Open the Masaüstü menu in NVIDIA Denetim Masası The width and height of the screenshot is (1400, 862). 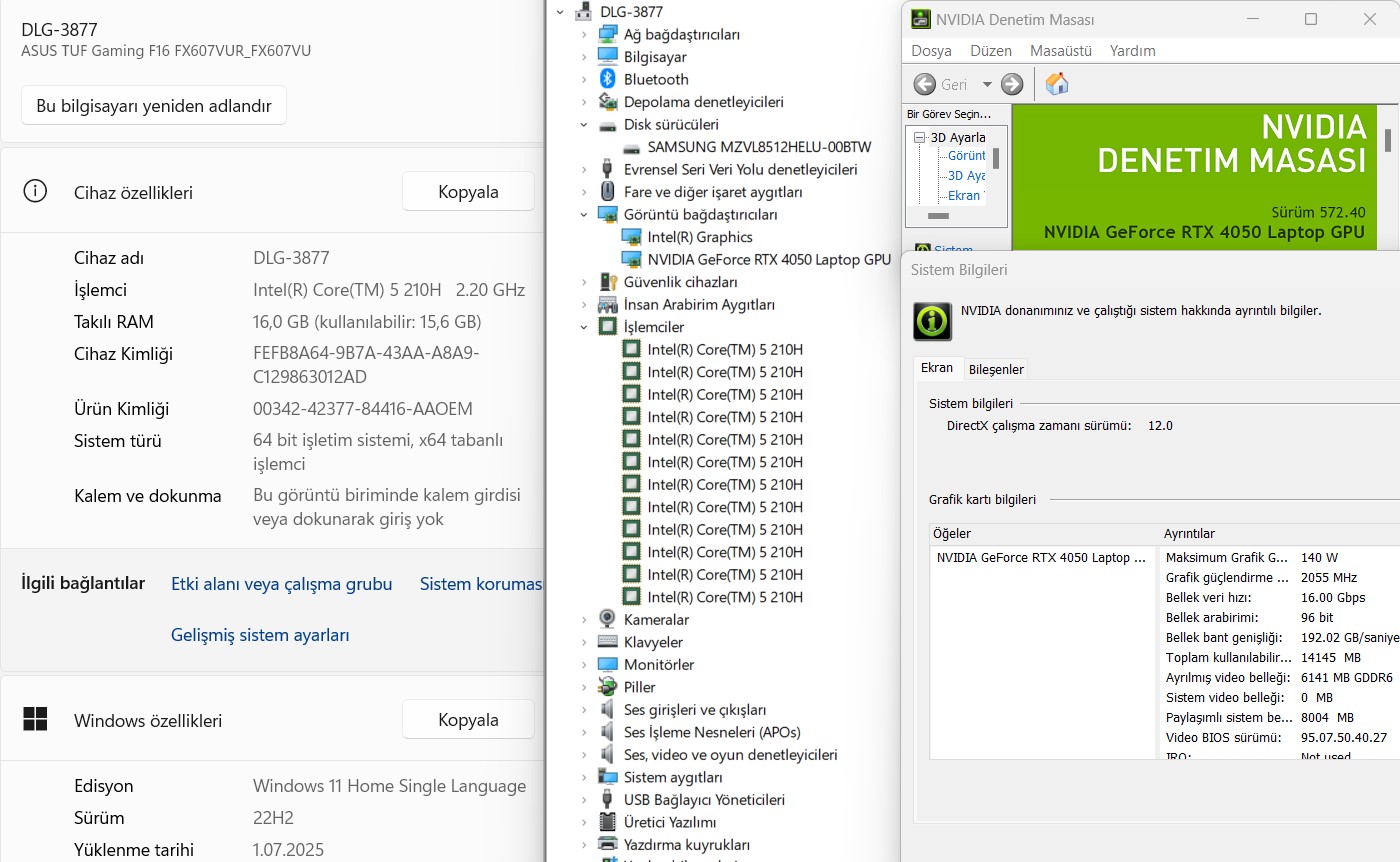(x=1061, y=50)
